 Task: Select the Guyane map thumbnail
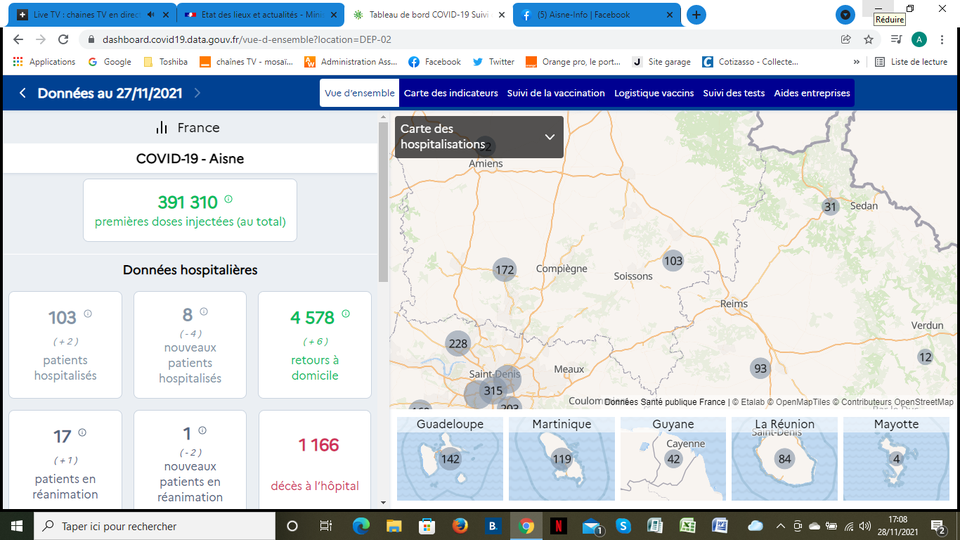(x=673, y=459)
